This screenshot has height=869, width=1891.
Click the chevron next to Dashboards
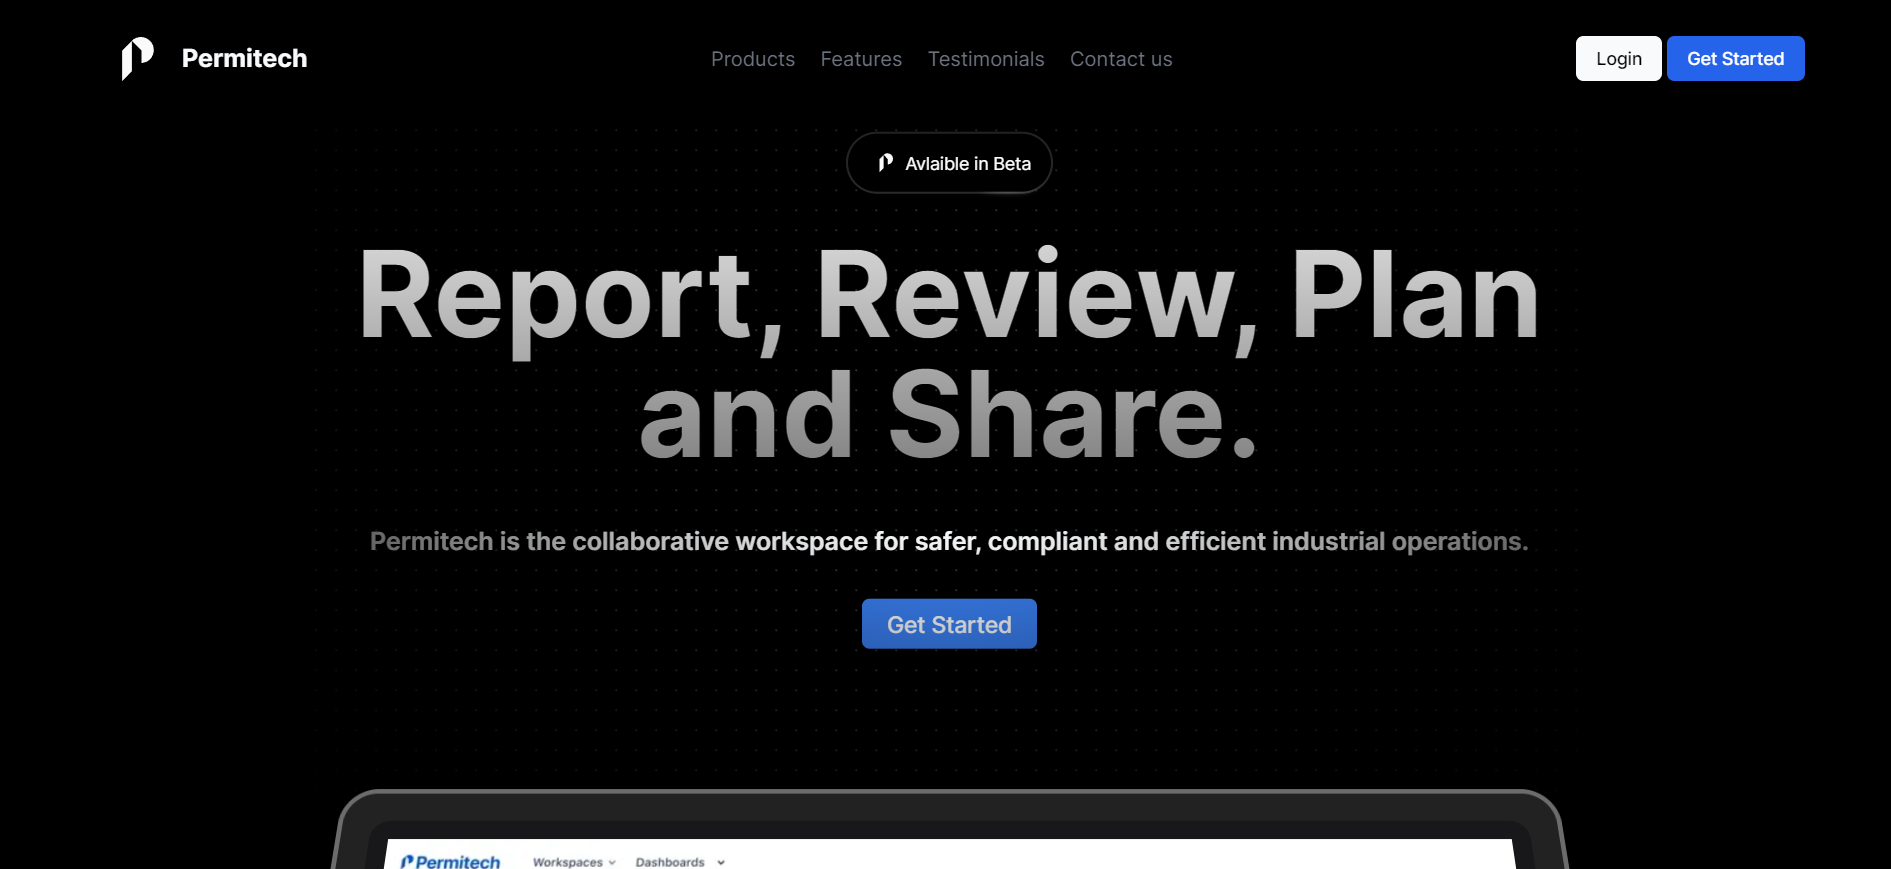pos(721,862)
